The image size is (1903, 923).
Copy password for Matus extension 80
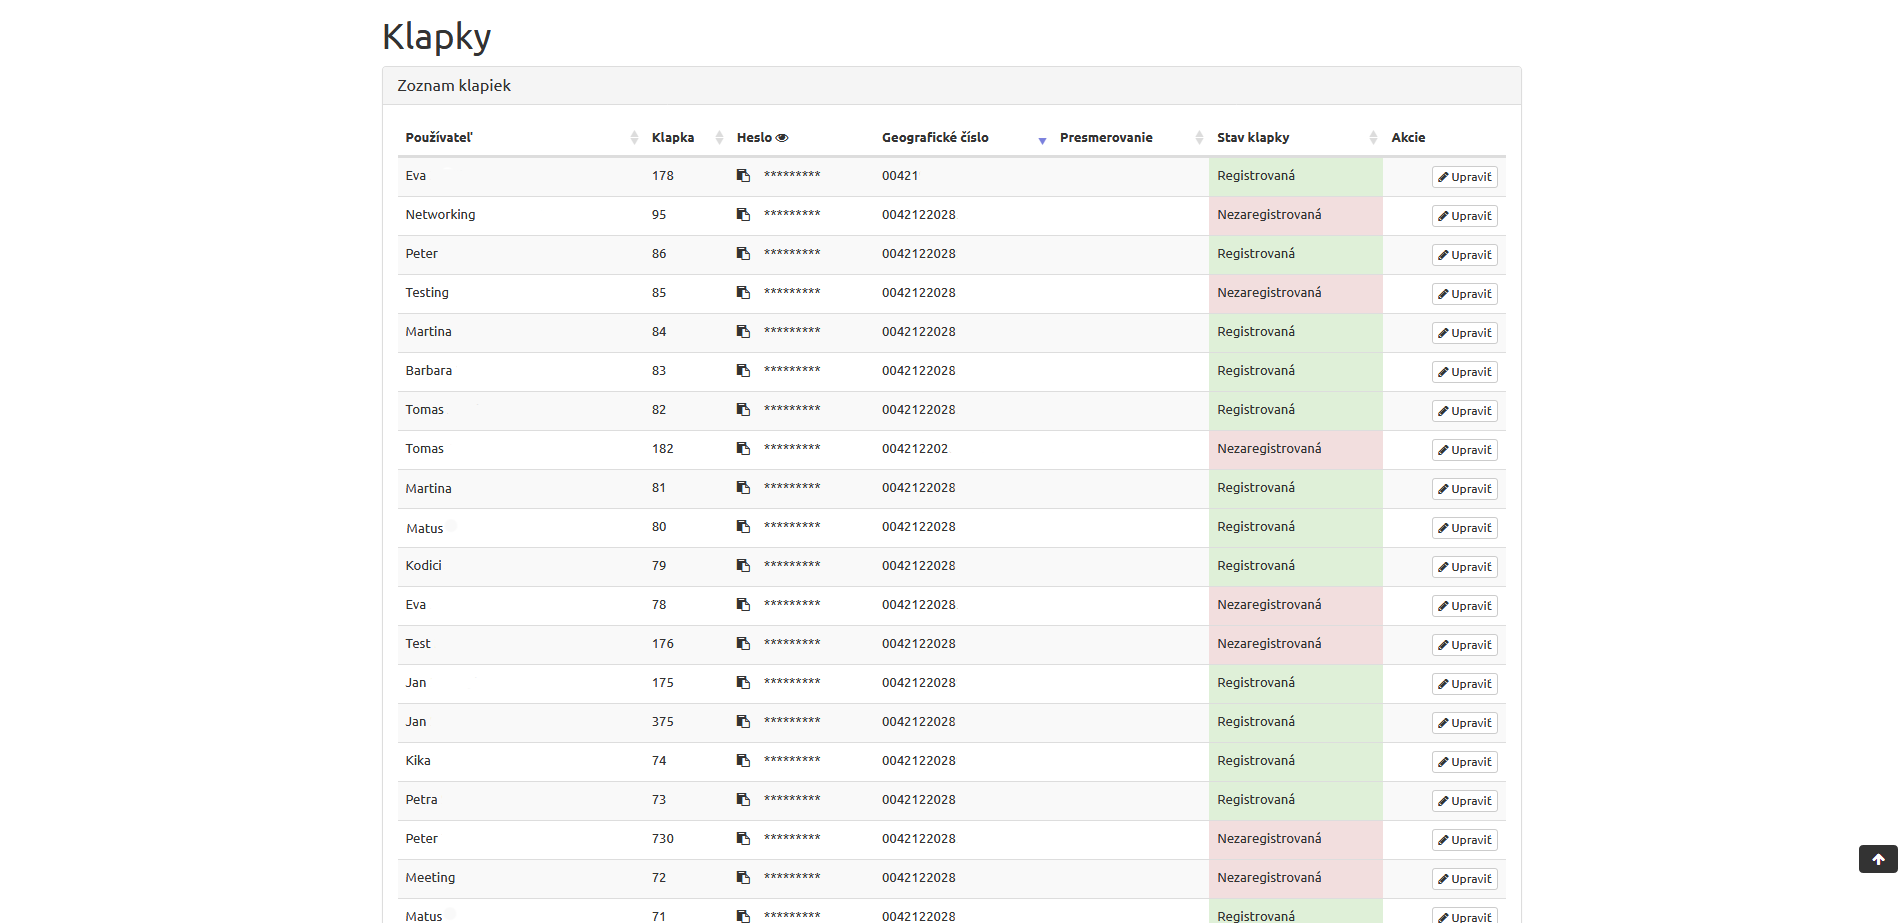click(743, 527)
